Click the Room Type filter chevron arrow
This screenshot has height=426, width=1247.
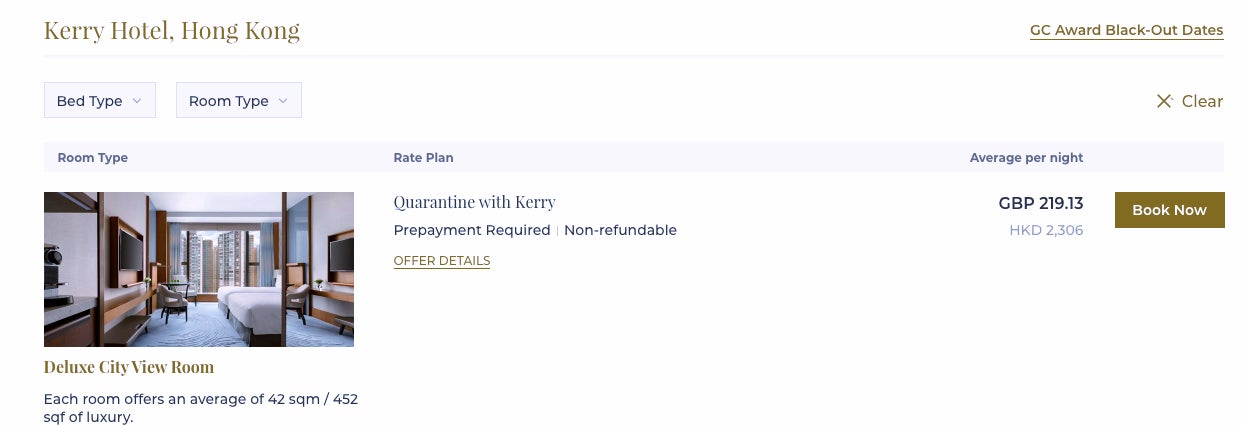click(283, 101)
